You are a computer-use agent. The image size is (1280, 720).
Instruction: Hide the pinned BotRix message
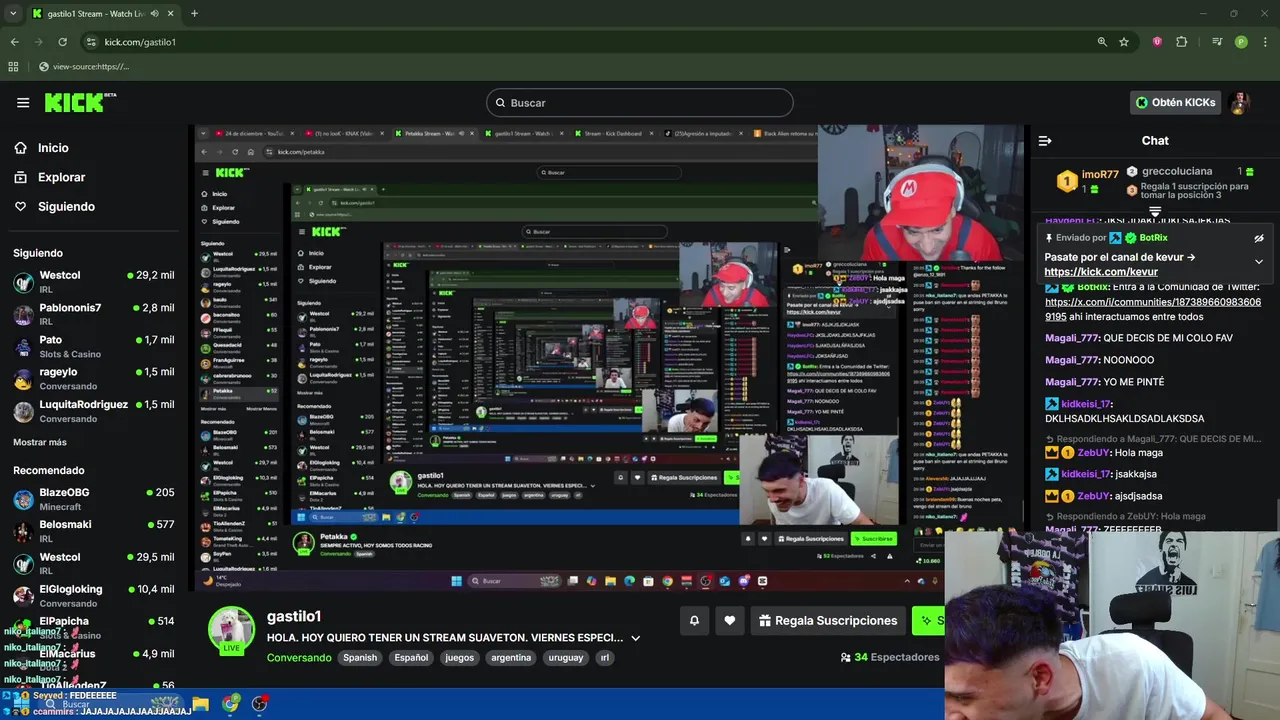tap(1259, 238)
